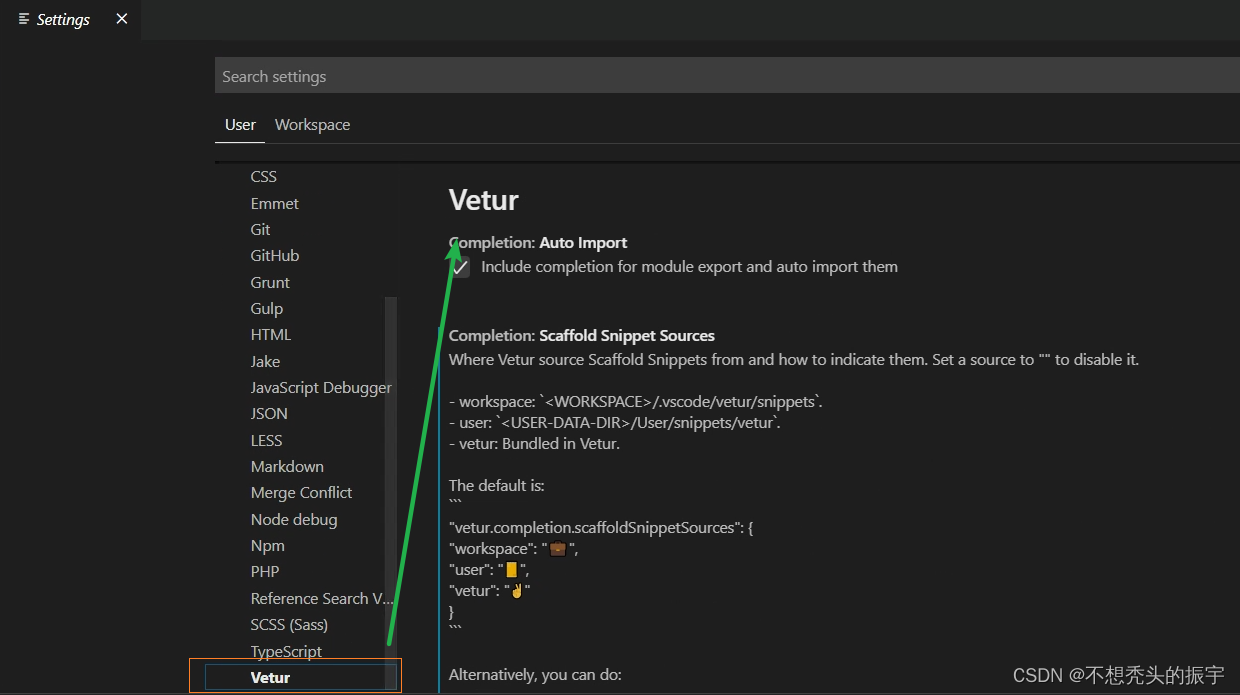Select the Settings editor tab
The height and width of the screenshot is (695, 1240).
70,19
